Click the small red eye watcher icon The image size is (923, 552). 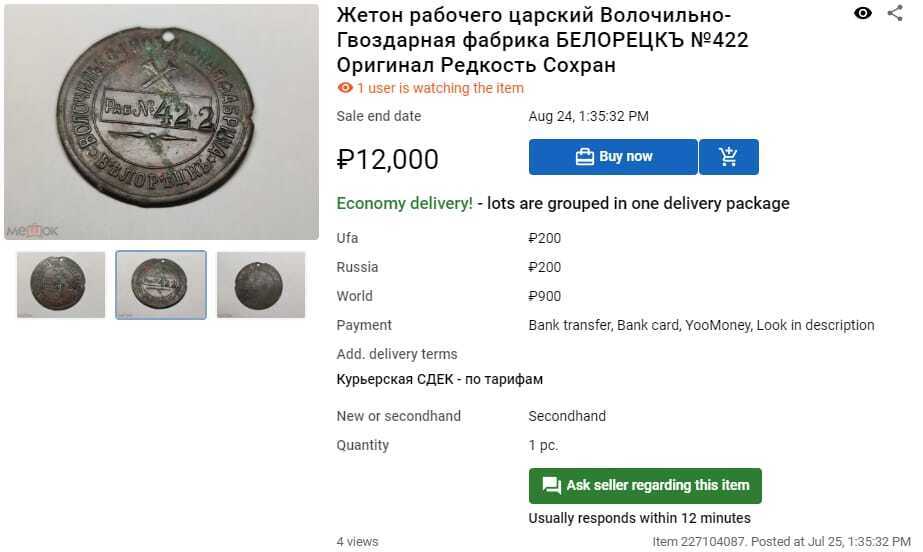point(345,88)
